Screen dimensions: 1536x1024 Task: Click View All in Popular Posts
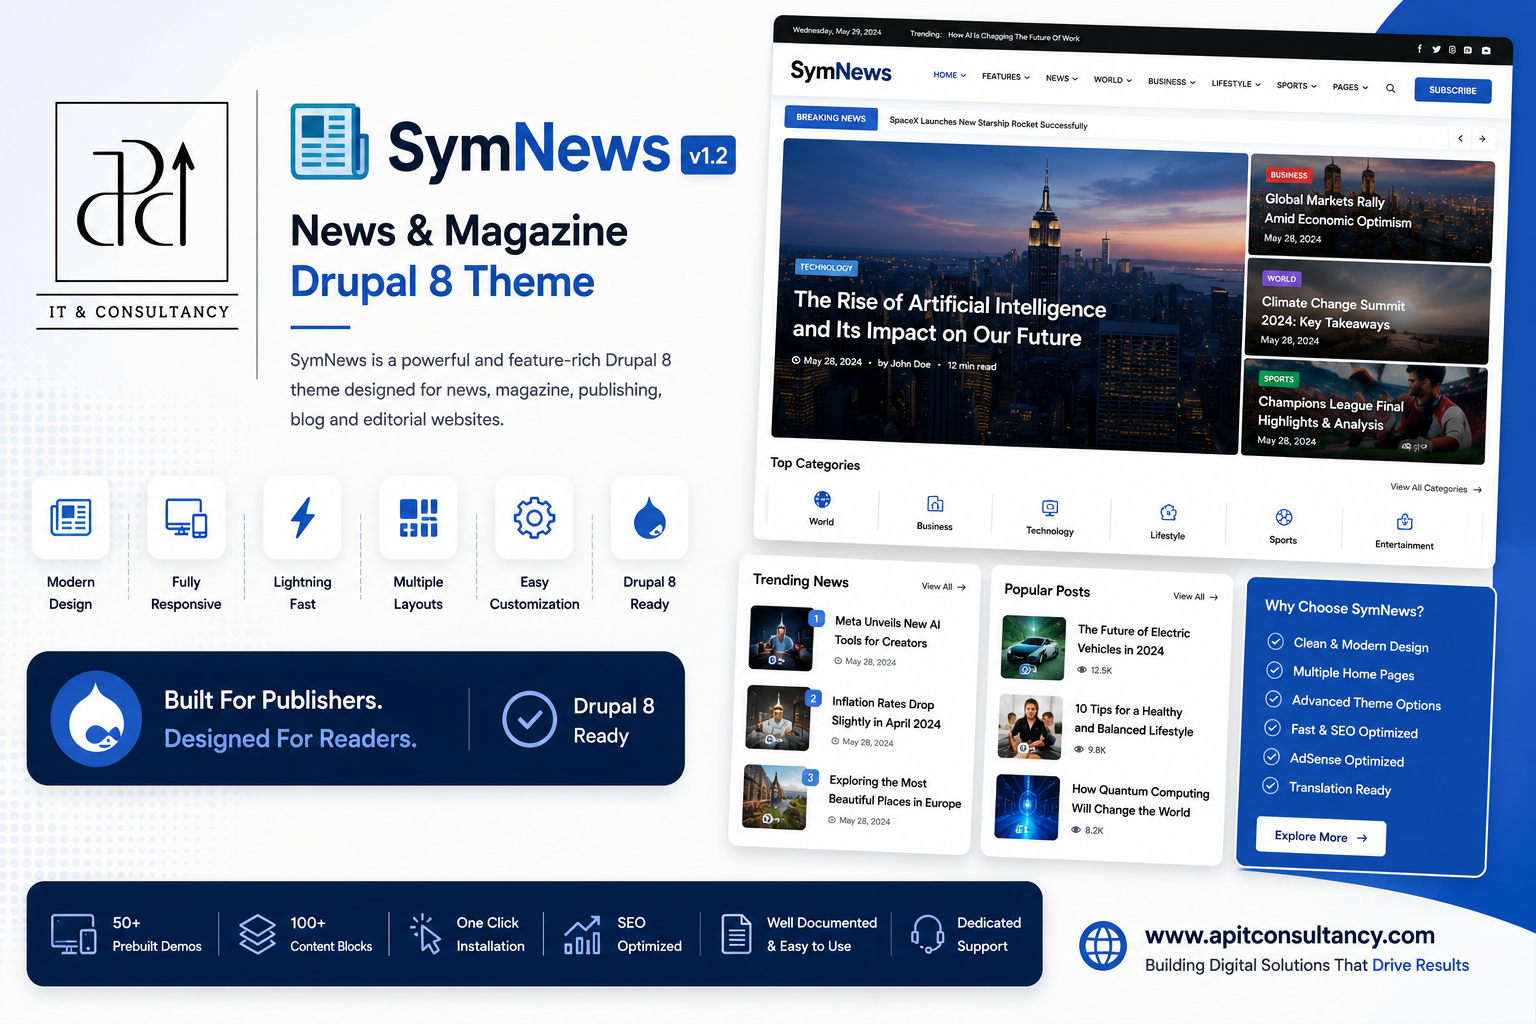pos(1196,597)
